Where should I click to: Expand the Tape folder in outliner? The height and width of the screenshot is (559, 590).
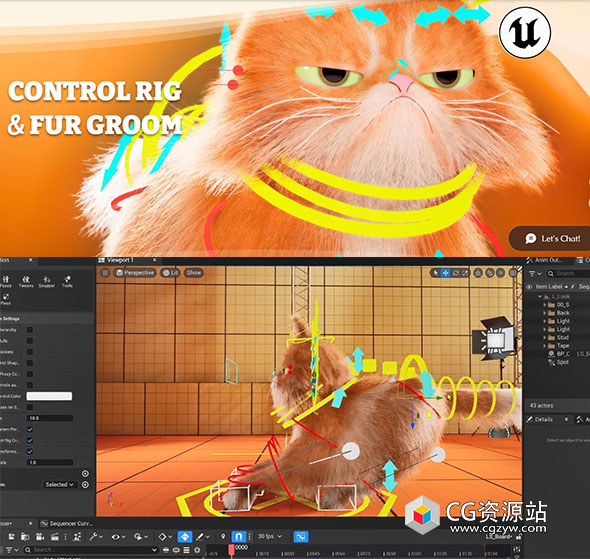544,346
